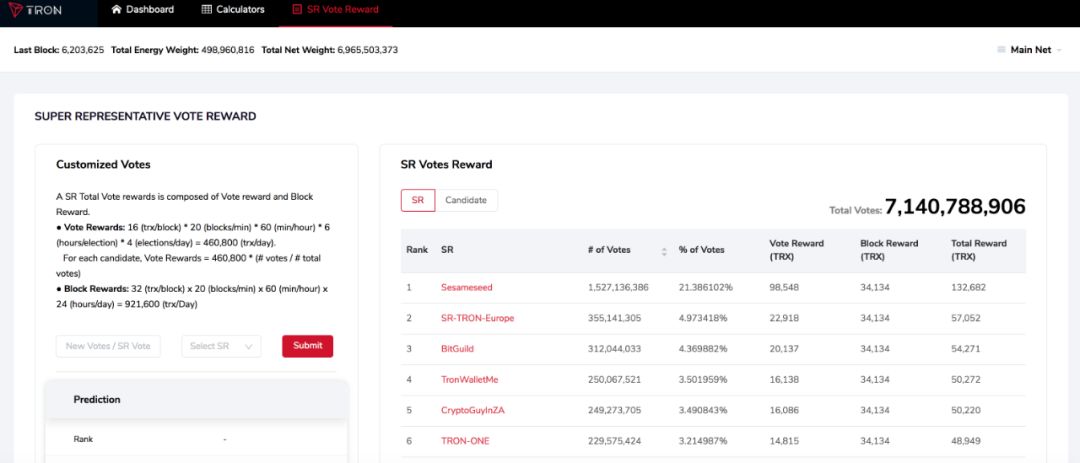
Task: Click the Last Block value 6,203,625
Action: (x=83, y=50)
